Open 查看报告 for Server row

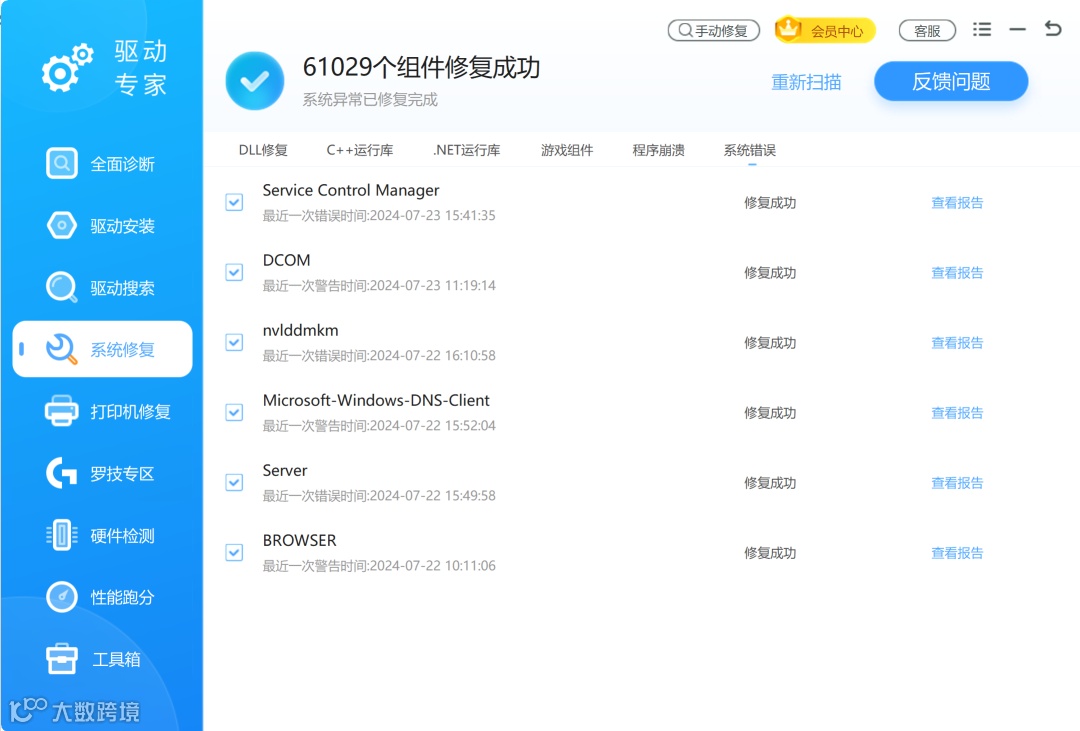957,483
